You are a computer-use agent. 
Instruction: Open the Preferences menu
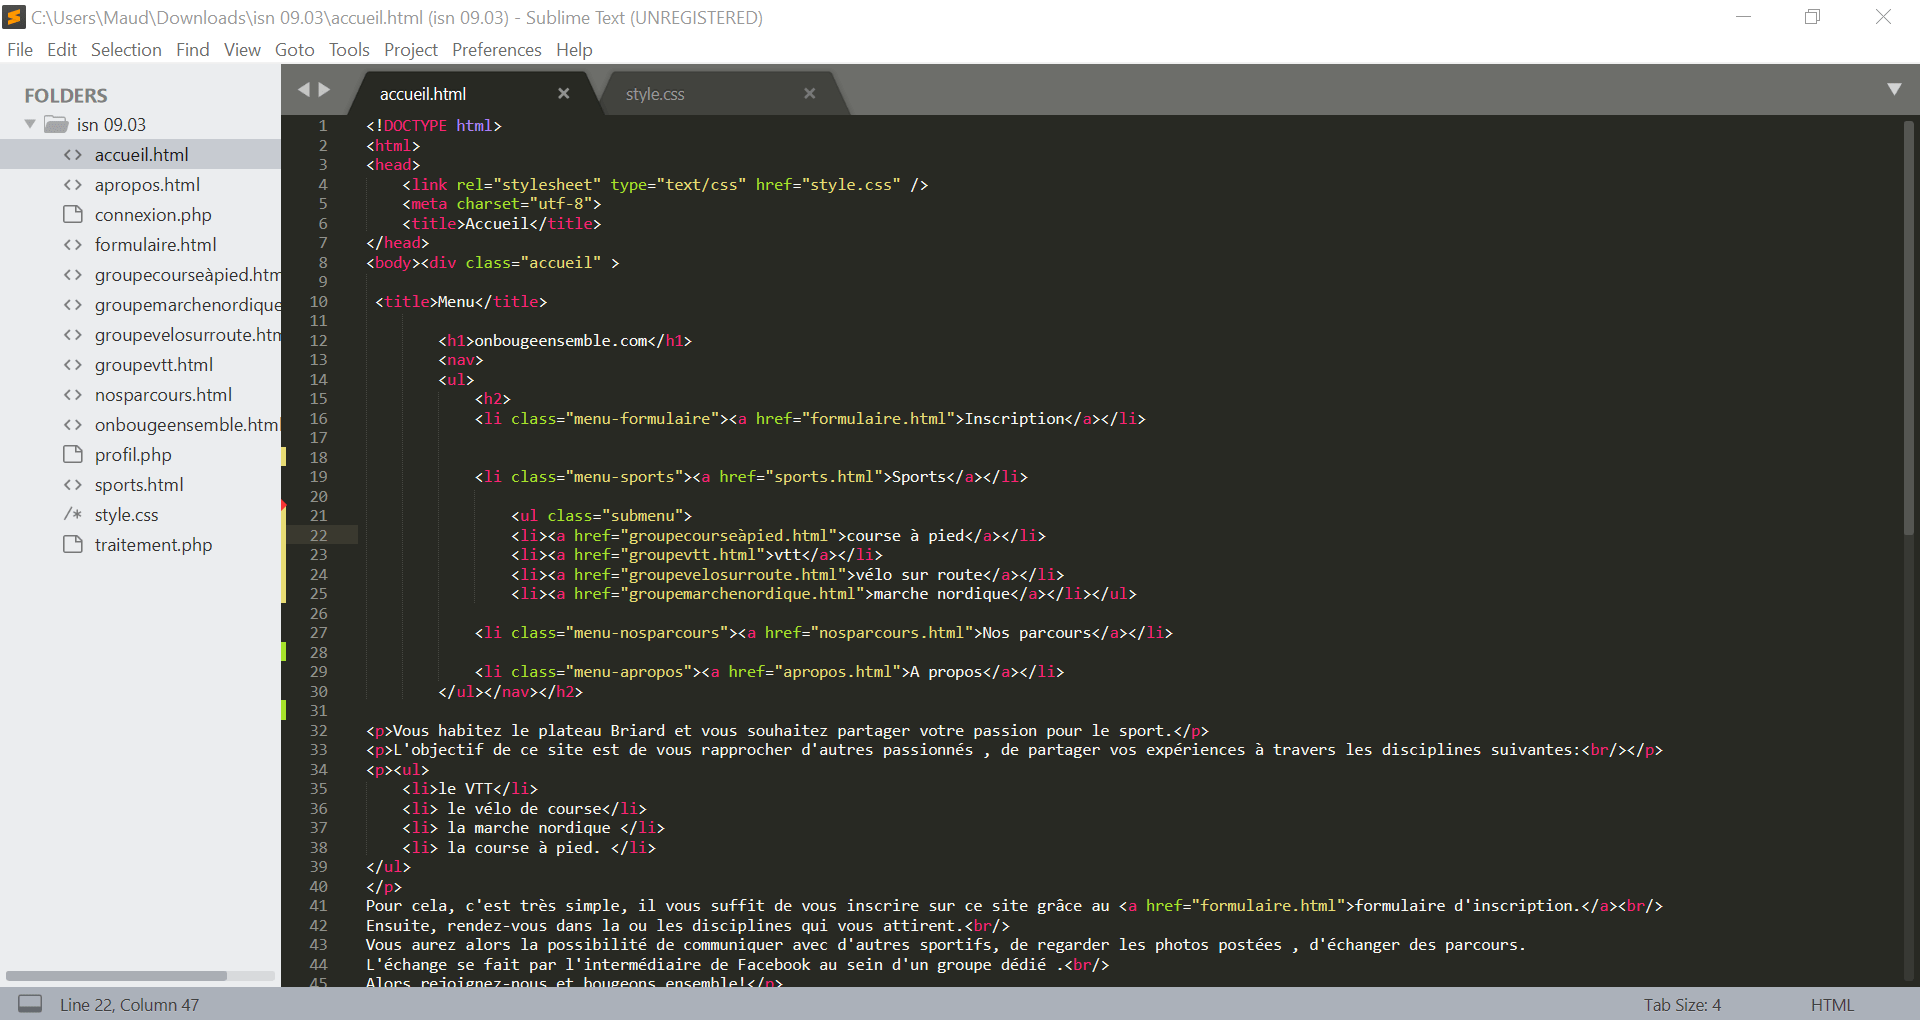(x=496, y=50)
